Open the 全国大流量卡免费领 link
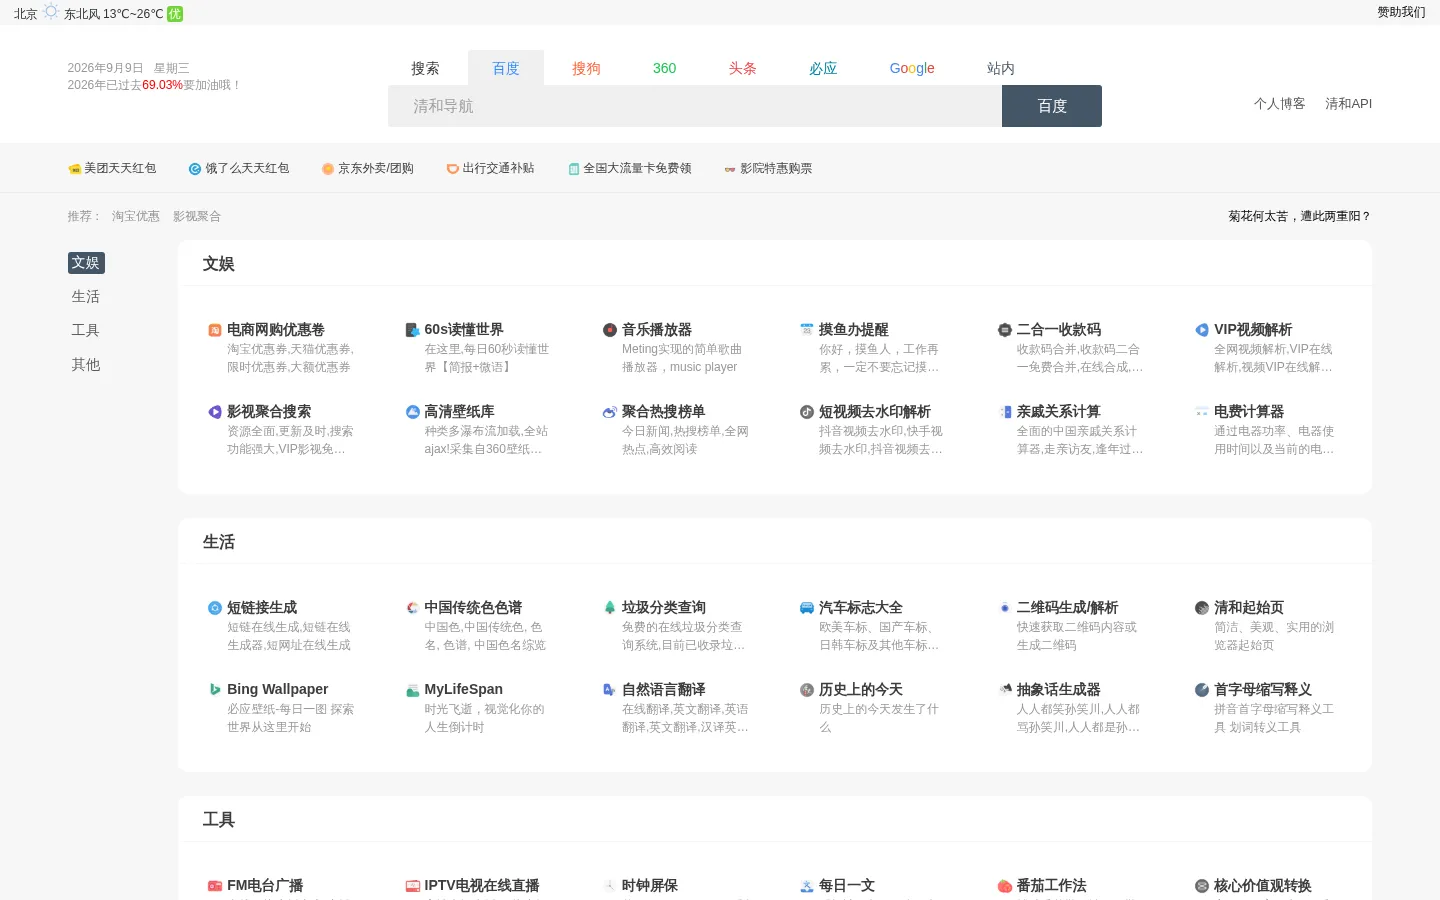 (x=630, y=168)
